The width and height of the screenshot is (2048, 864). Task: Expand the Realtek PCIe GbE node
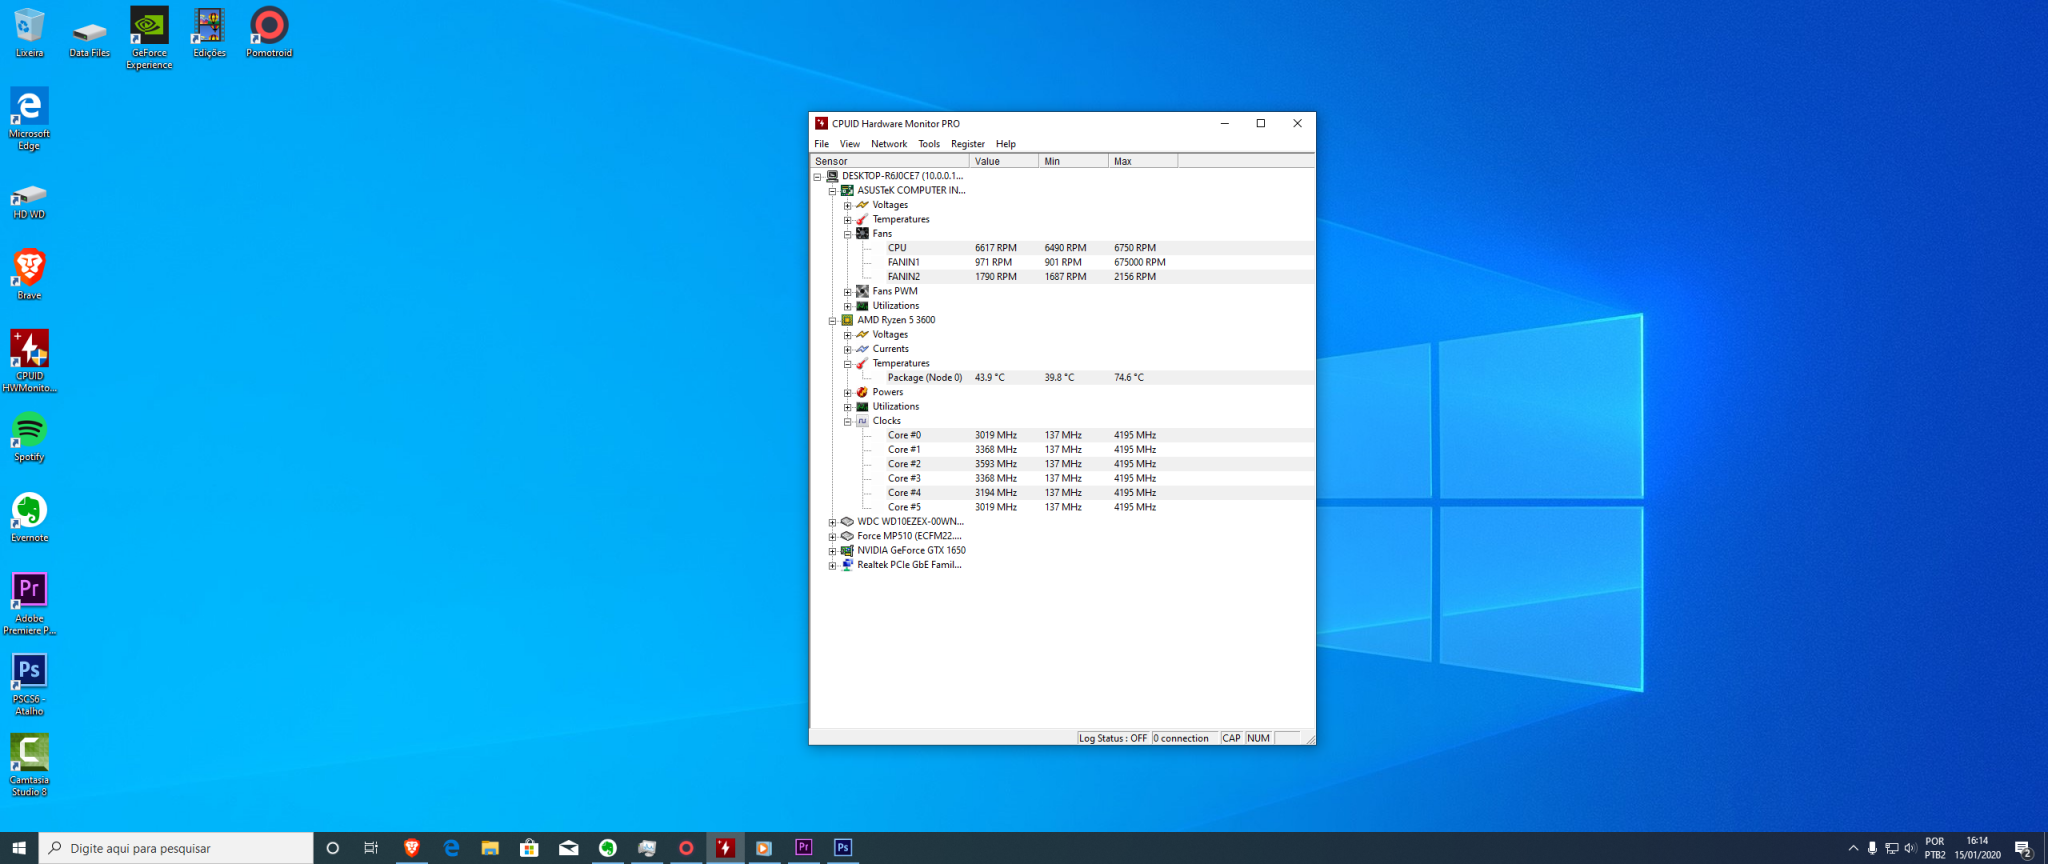(832, 566)
